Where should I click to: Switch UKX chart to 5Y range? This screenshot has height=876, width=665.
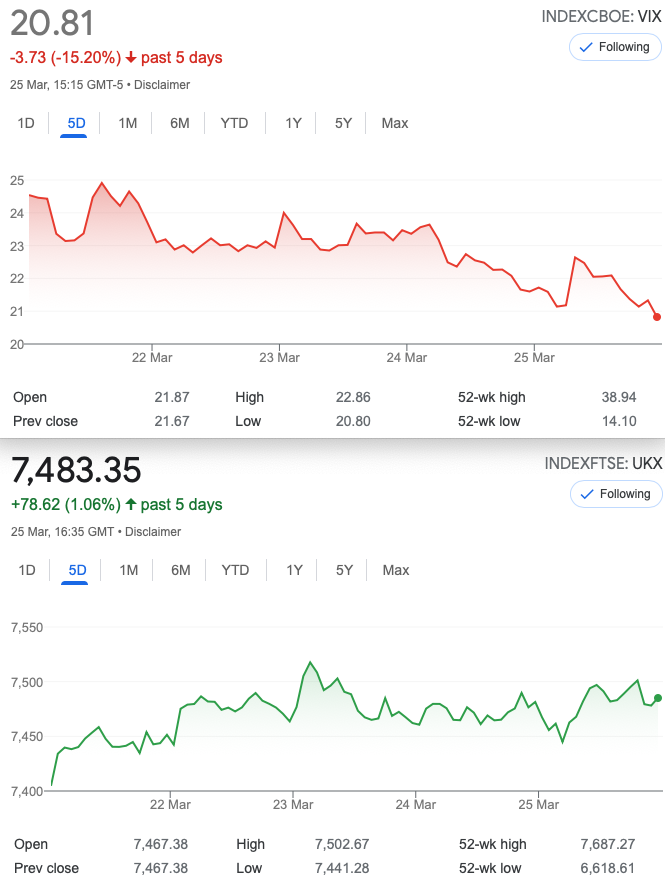[x=344, y=570]
